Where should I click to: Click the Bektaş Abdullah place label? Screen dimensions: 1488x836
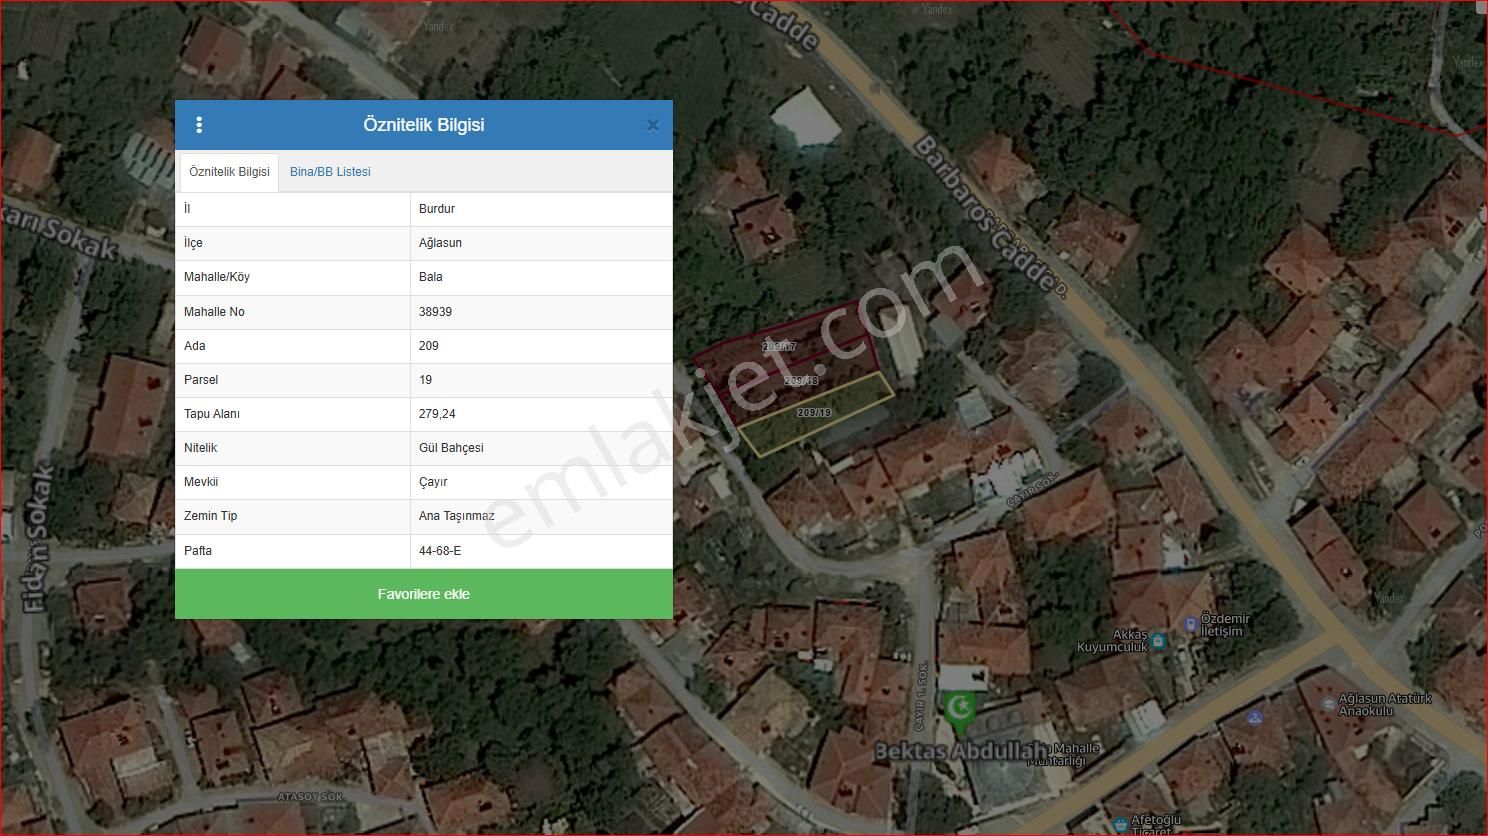(957, 751)
